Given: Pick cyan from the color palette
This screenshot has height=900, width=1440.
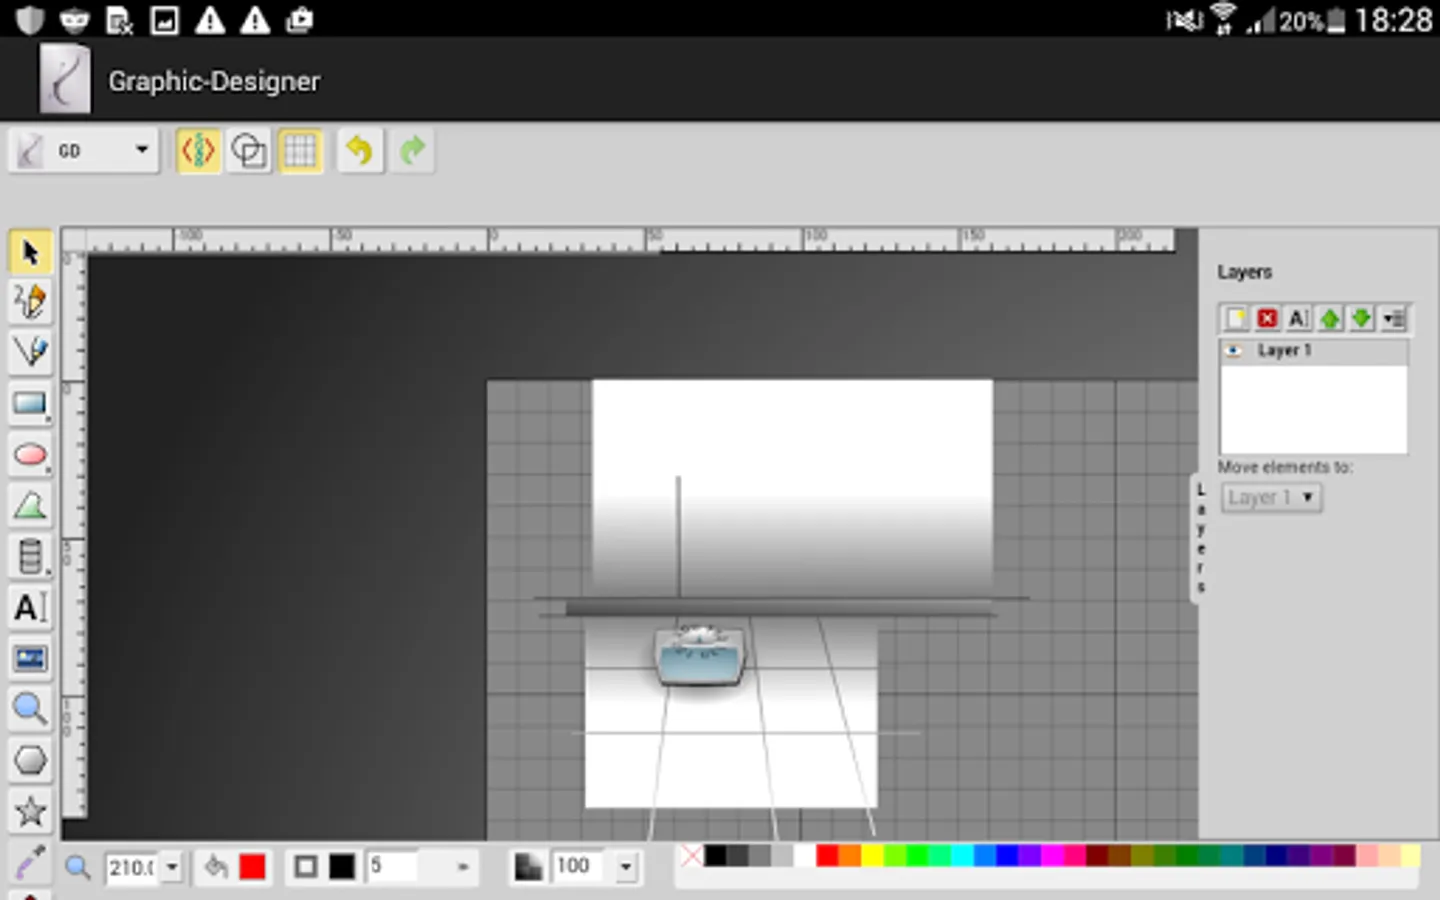Looking at the screenshot, I should [x=963, y=855].
